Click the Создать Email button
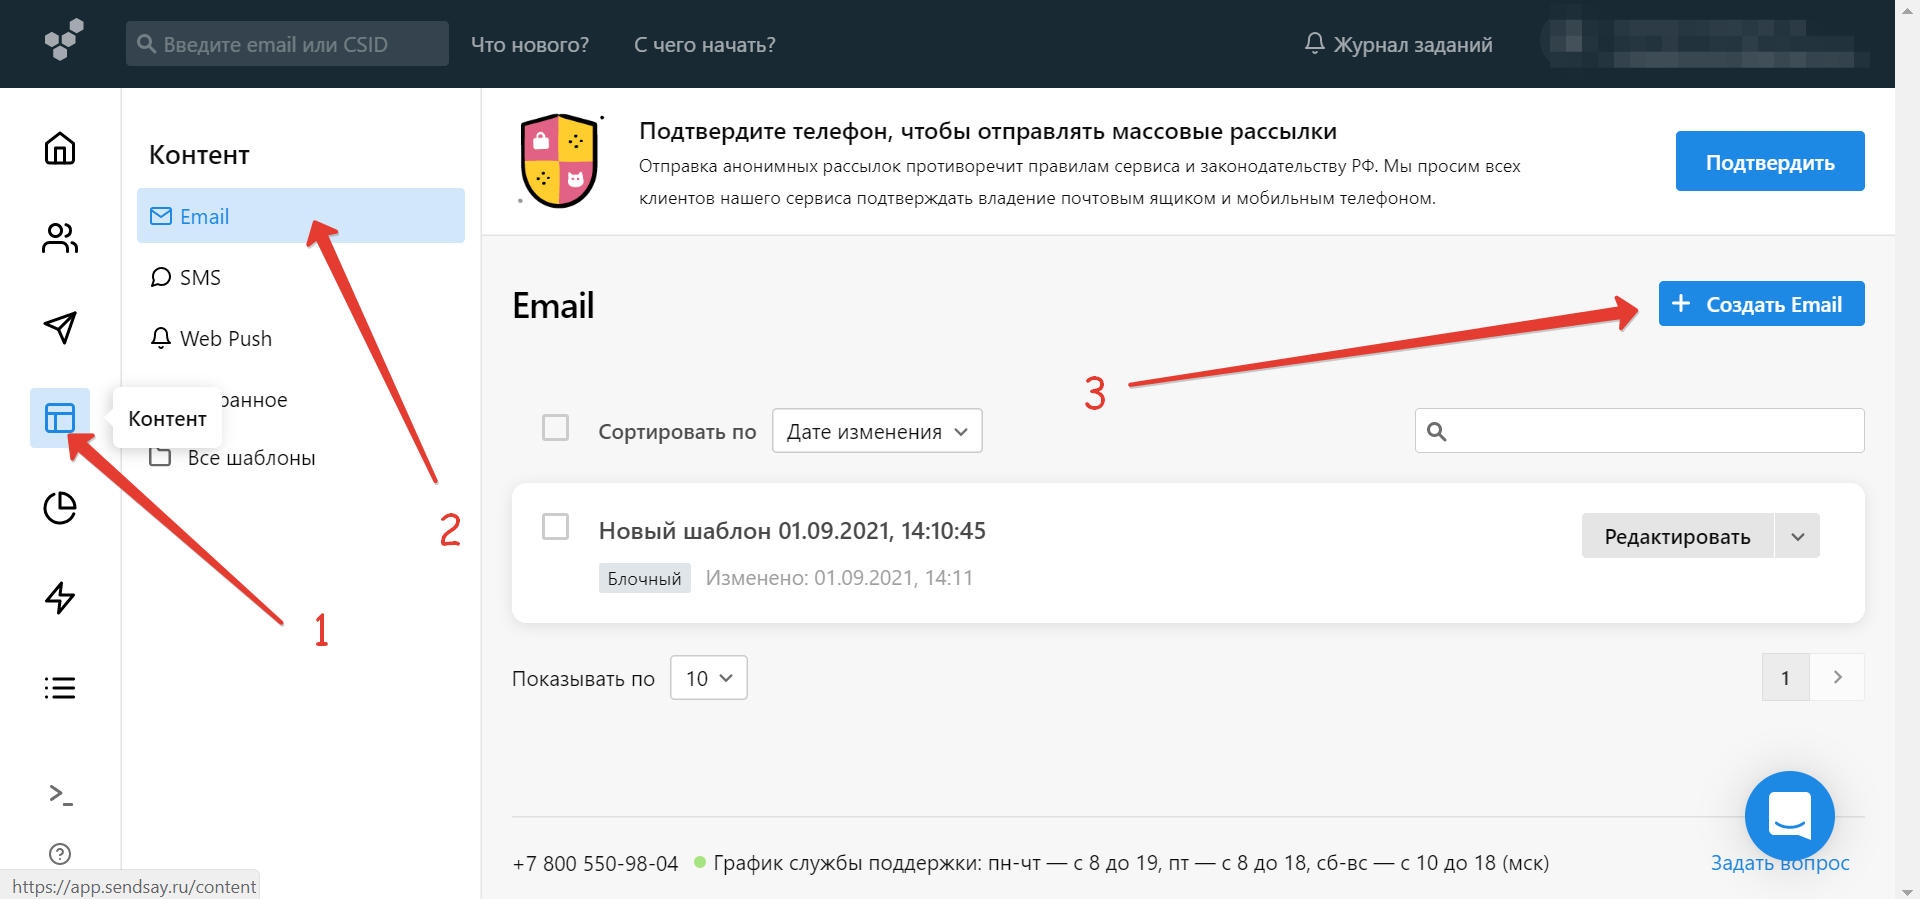The width and height of the screenshot is (1920, 899). [x=1761, y=304]
